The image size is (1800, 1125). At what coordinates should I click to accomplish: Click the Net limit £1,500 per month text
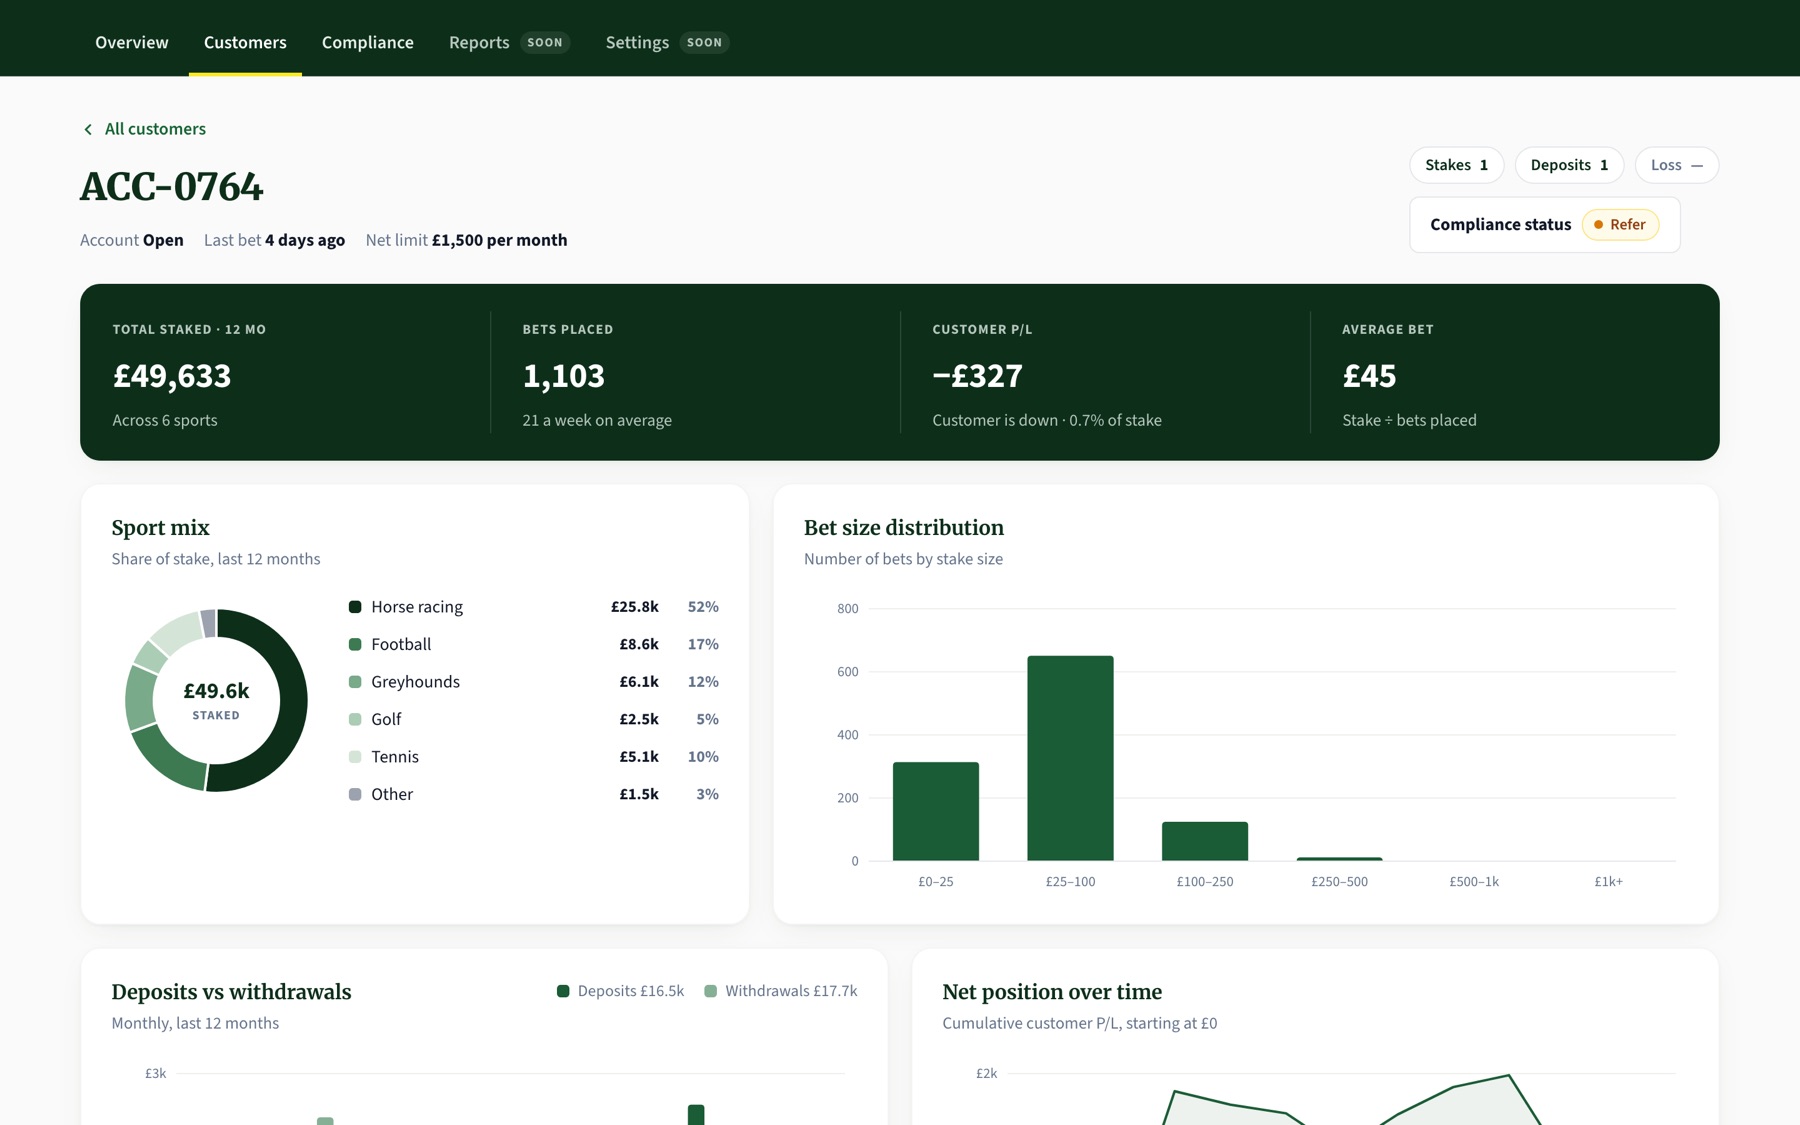466,240
